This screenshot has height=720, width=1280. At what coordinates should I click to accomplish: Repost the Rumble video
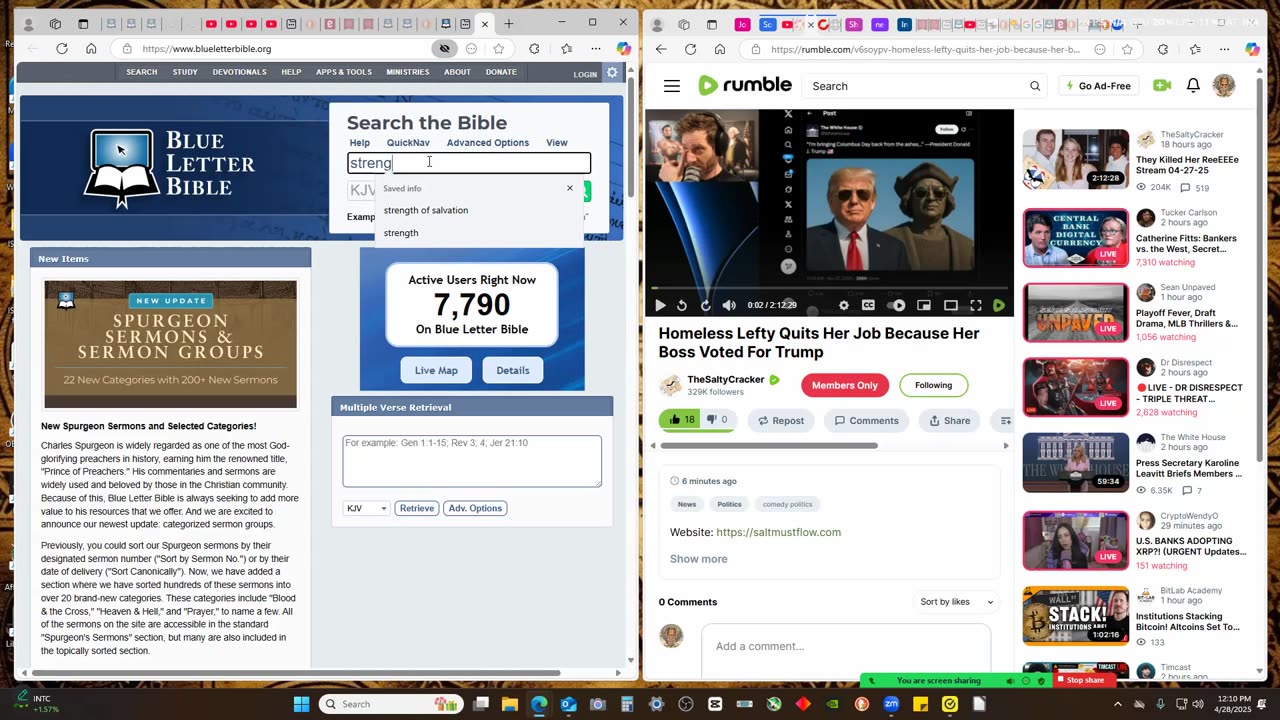click(781, 421)
